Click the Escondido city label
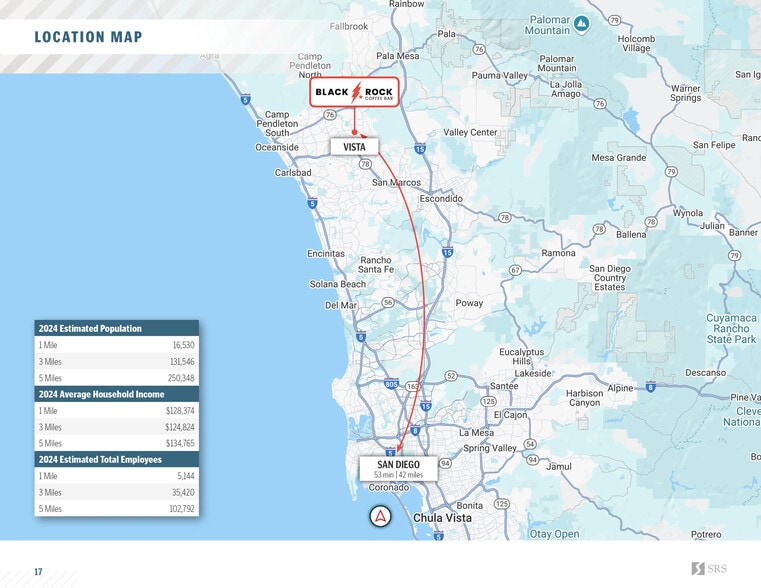Screen dimensions: 761x588 (440, 199)
